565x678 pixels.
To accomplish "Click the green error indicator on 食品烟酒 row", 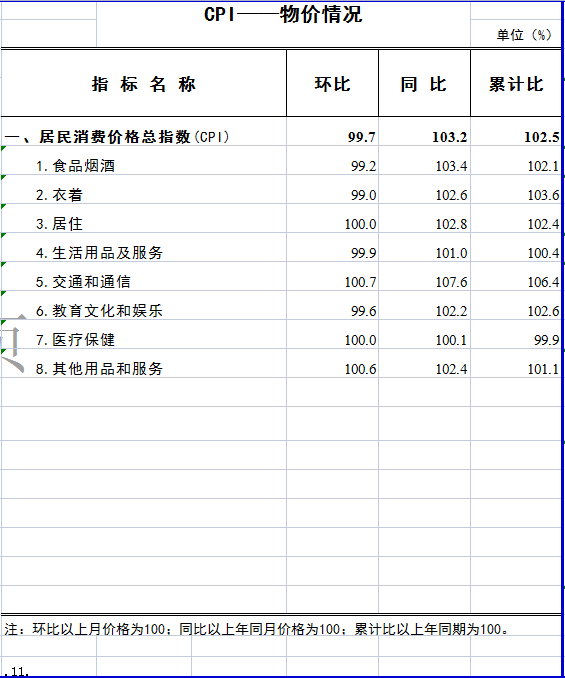I will click(3, 148).
